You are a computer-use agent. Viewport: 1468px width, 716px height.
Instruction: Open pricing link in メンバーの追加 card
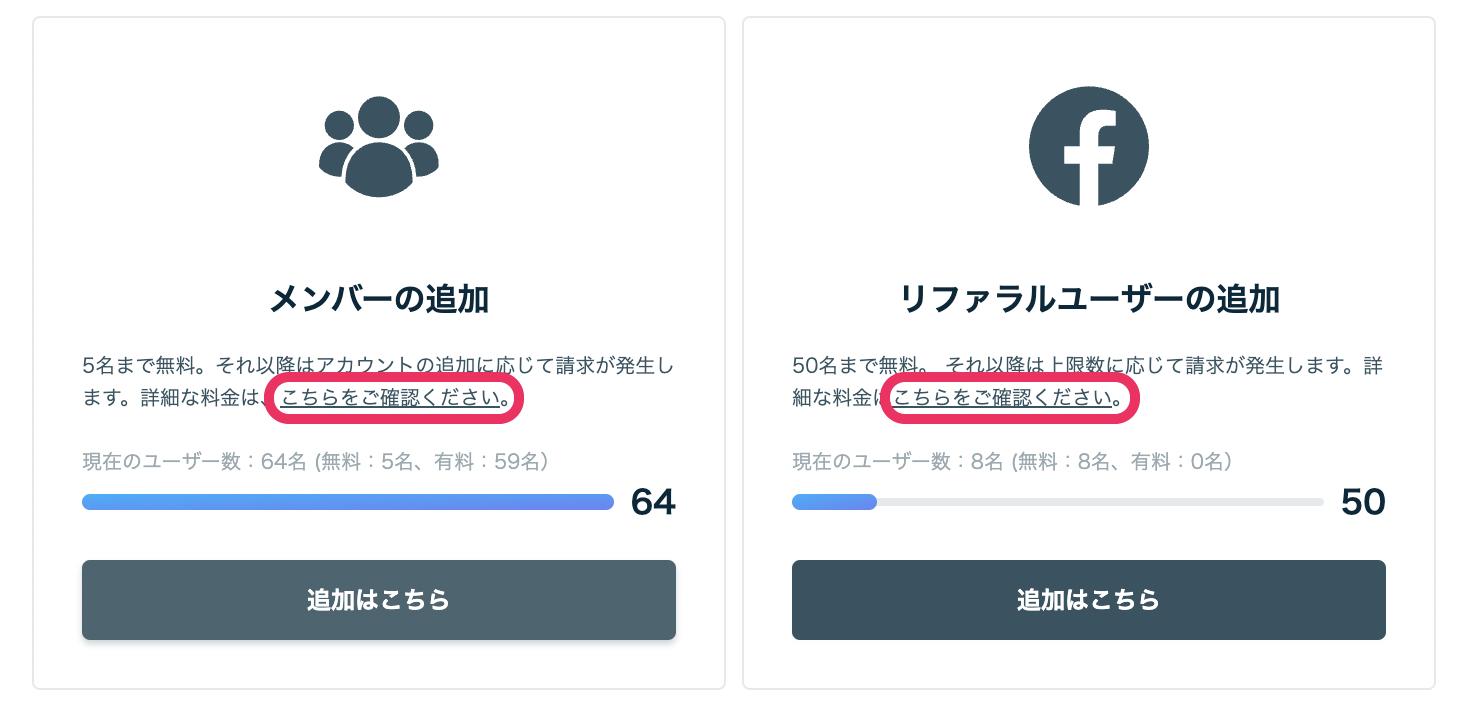(391, 398)
